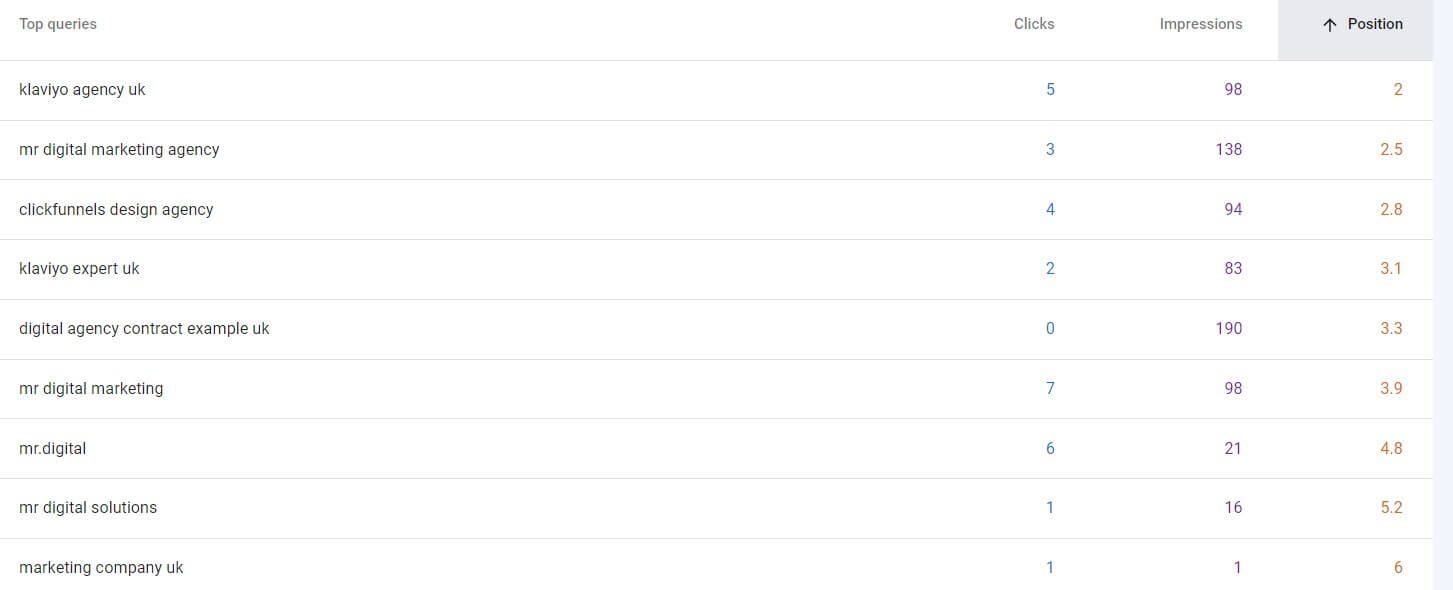Viewport: 1453px width, 590px height.
Task: Open the 'mr digital solutions' query
Action: click(88, 508)
